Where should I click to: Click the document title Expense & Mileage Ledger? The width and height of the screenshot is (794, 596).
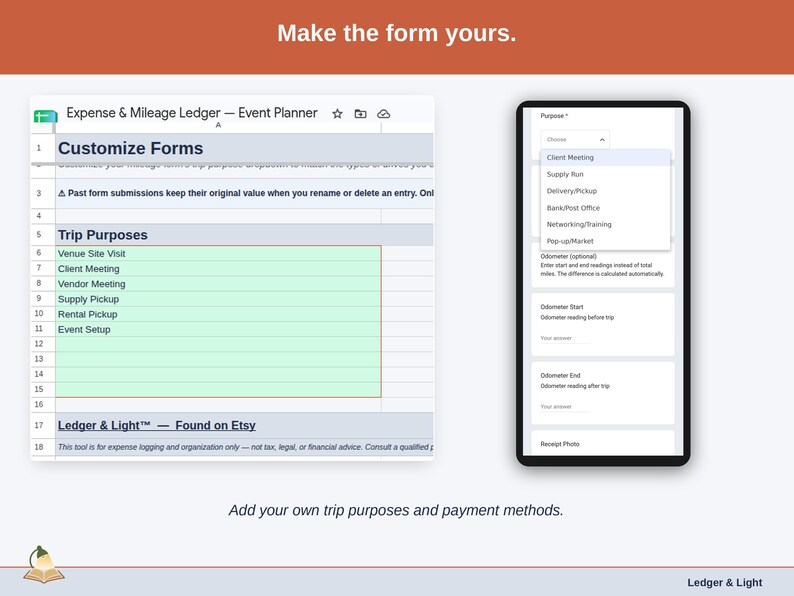coord(192,113)
